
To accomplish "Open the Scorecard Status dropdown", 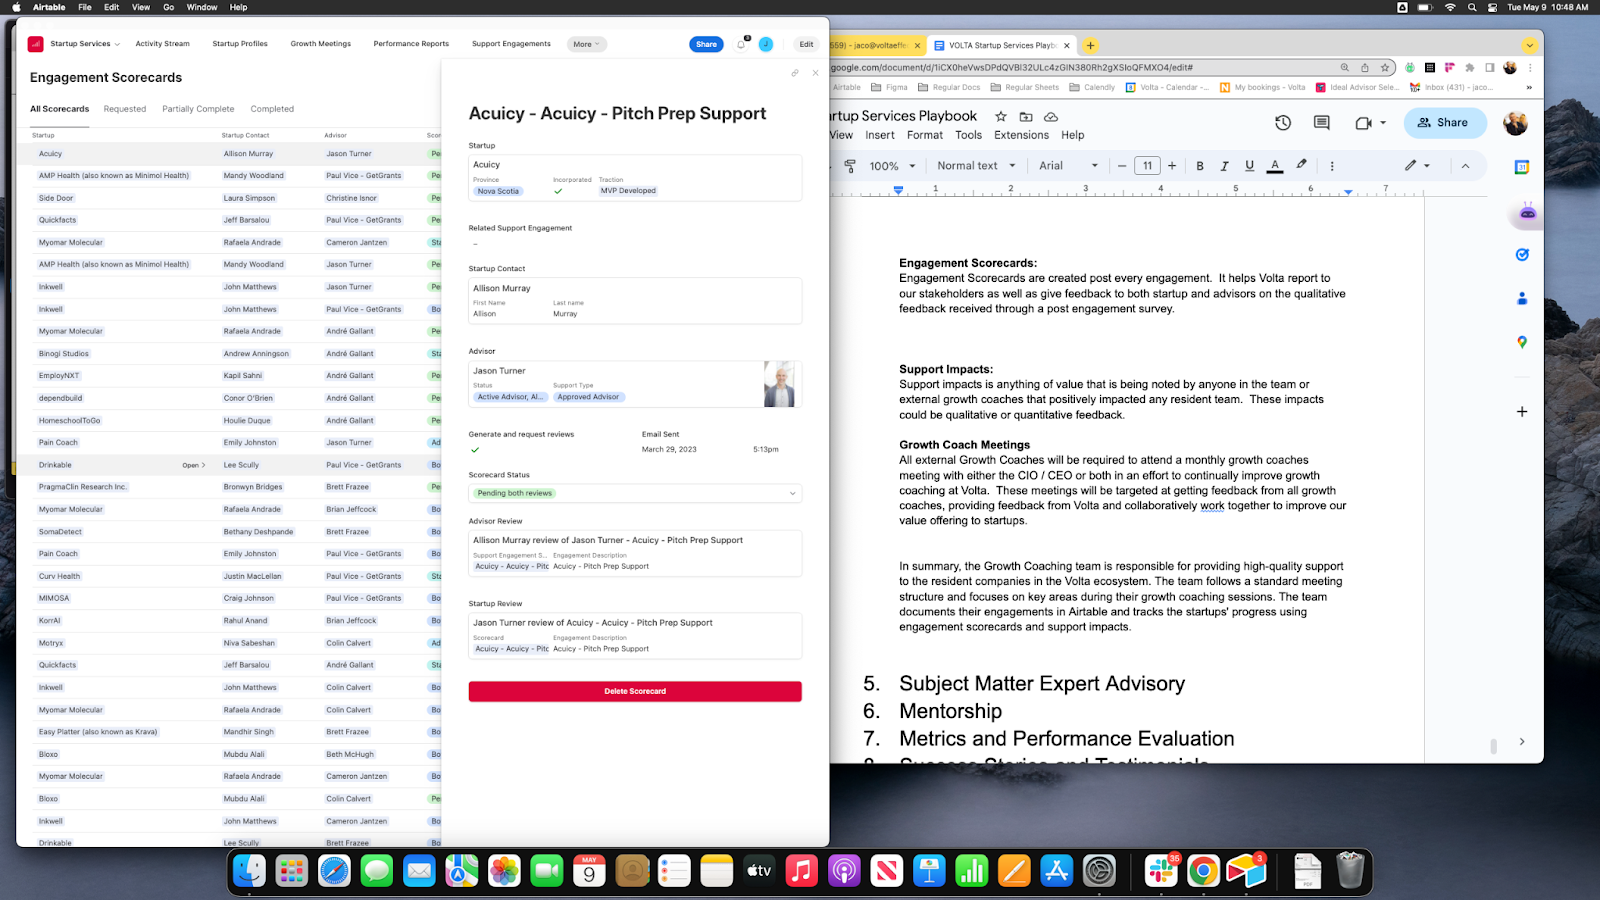I will tap(635, 493).
